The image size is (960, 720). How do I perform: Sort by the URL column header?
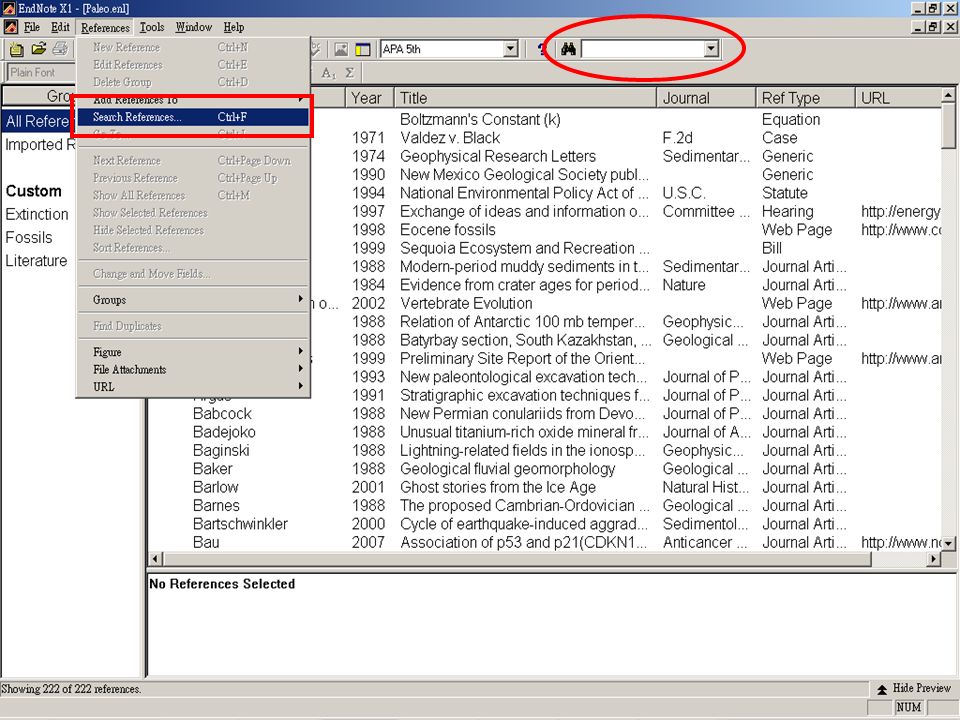[898, 98]
